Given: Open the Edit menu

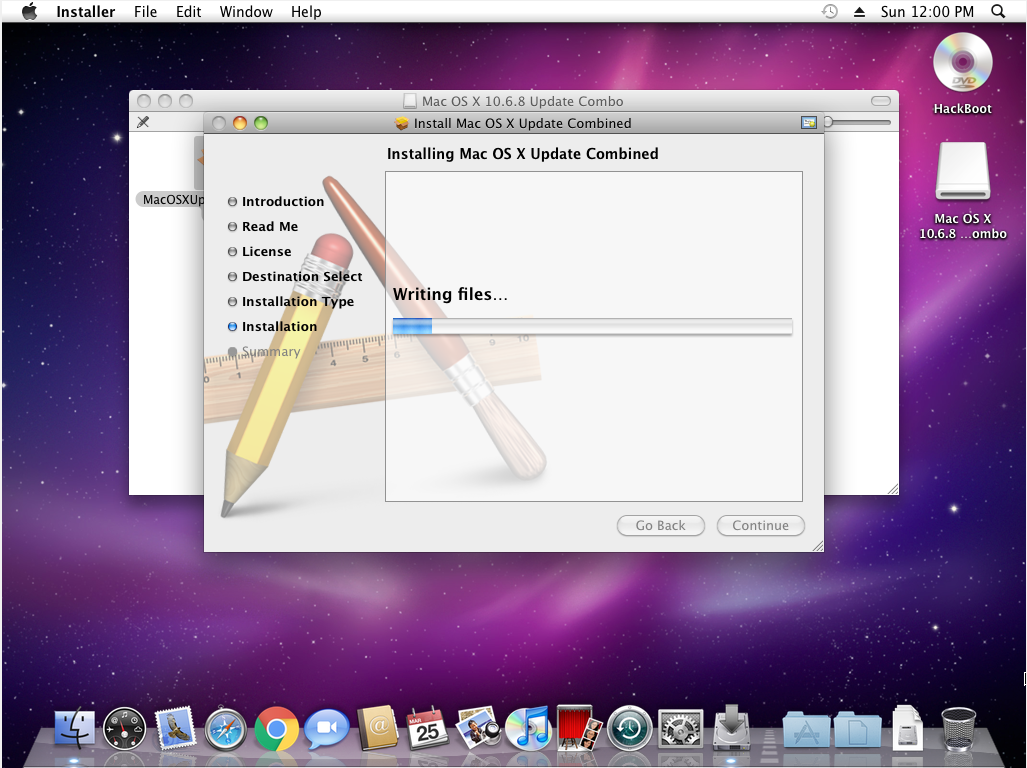Looking at the screenshot, I should [188, 11].
